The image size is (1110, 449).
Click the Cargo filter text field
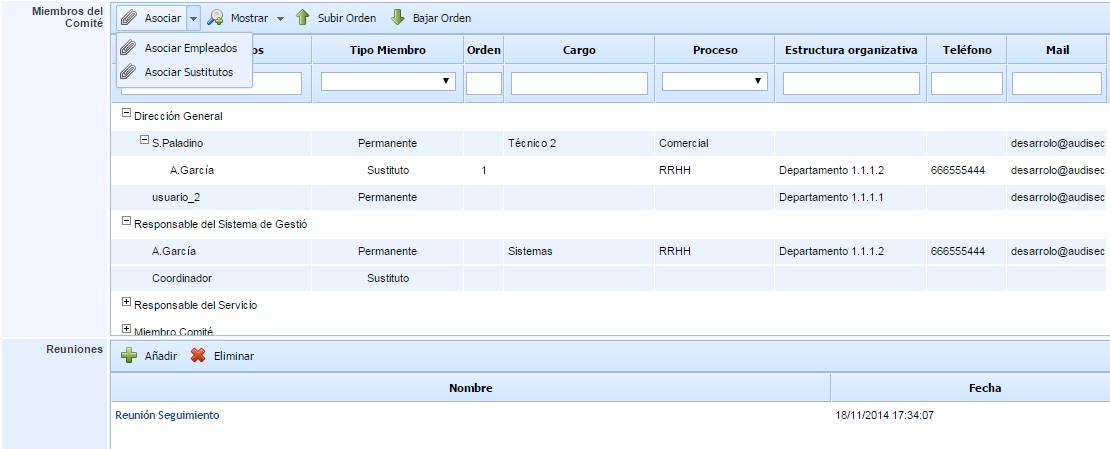(579, 83)
